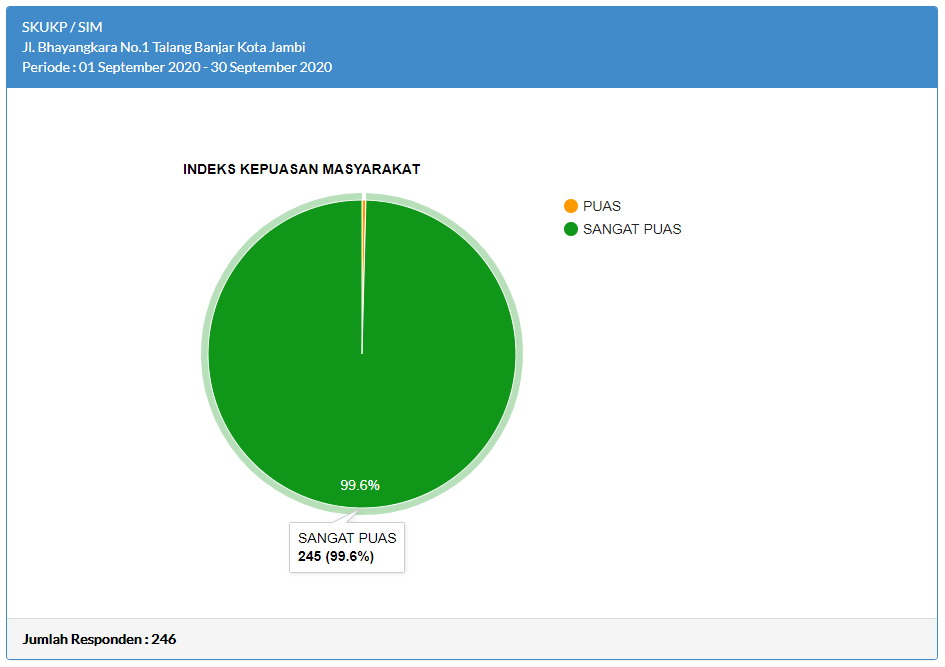Select the SANGAT PUAS legend label
945x667 pixels.
632,229
